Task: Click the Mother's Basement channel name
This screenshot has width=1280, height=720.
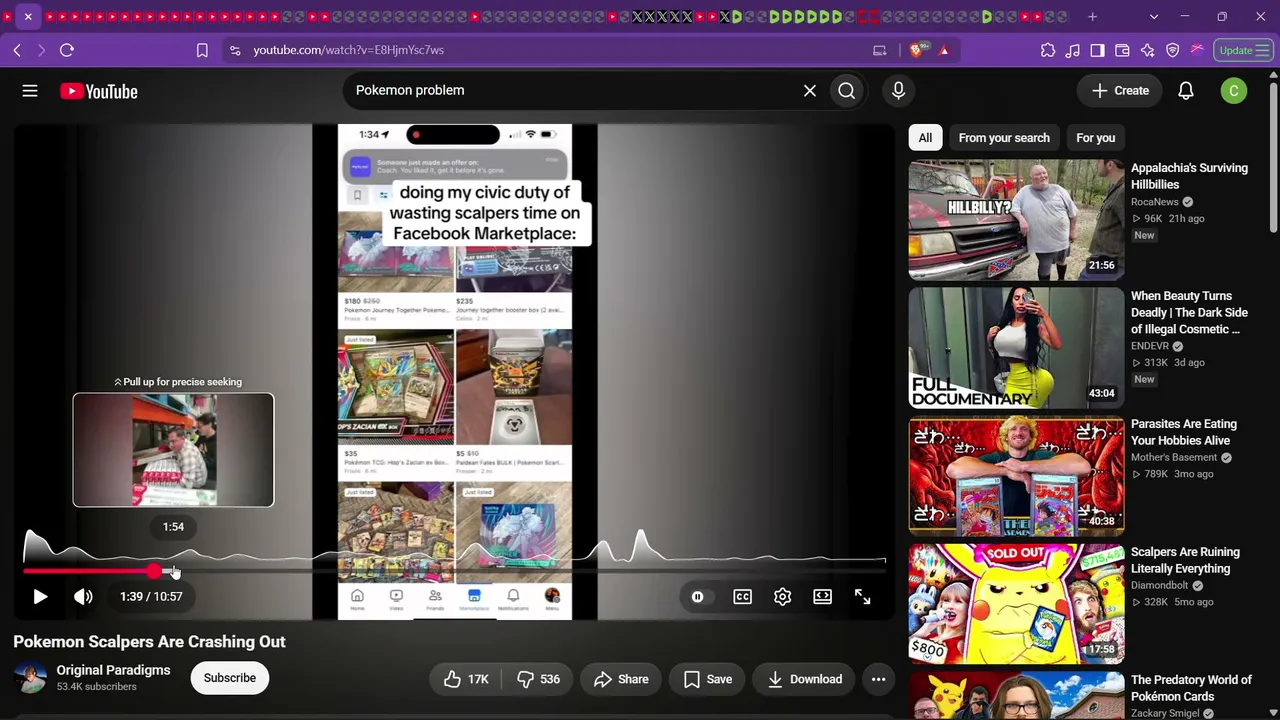Action: (1174, 458)
